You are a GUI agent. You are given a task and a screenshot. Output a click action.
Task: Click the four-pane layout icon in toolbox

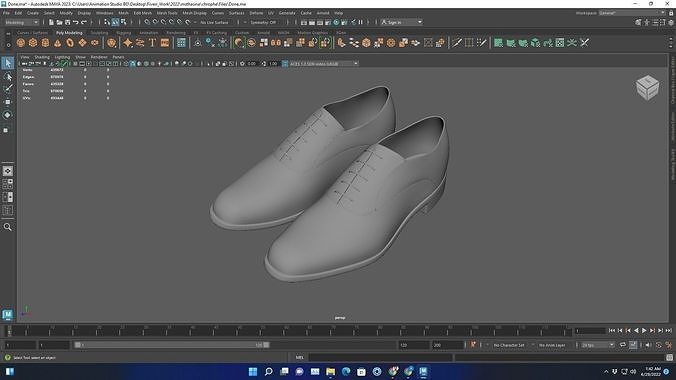coord(8,184)
